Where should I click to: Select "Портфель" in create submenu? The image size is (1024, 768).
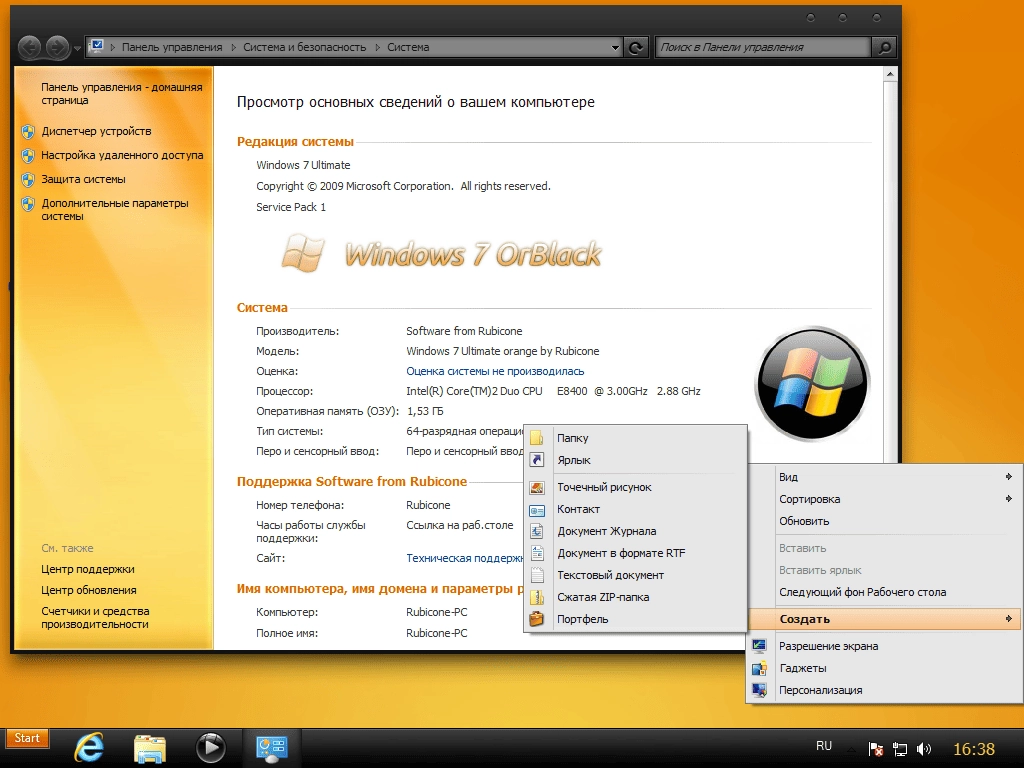pos(635,619)
